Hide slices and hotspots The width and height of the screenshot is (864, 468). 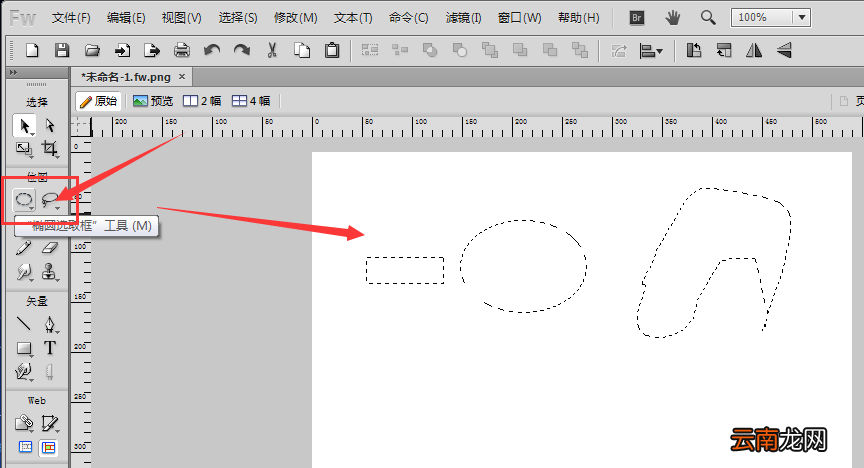coord(25,447)
